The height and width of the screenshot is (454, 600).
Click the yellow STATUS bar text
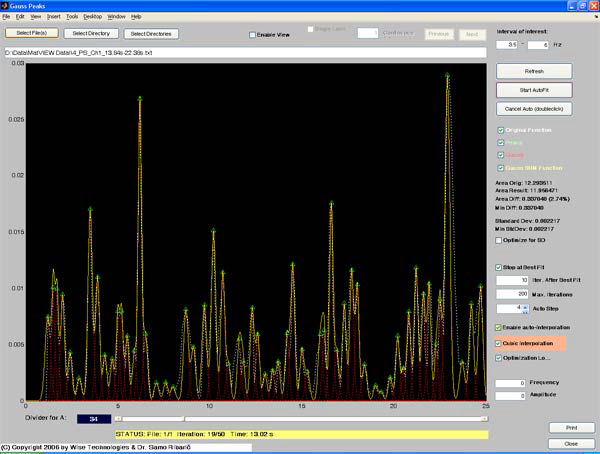coord(194,434)
